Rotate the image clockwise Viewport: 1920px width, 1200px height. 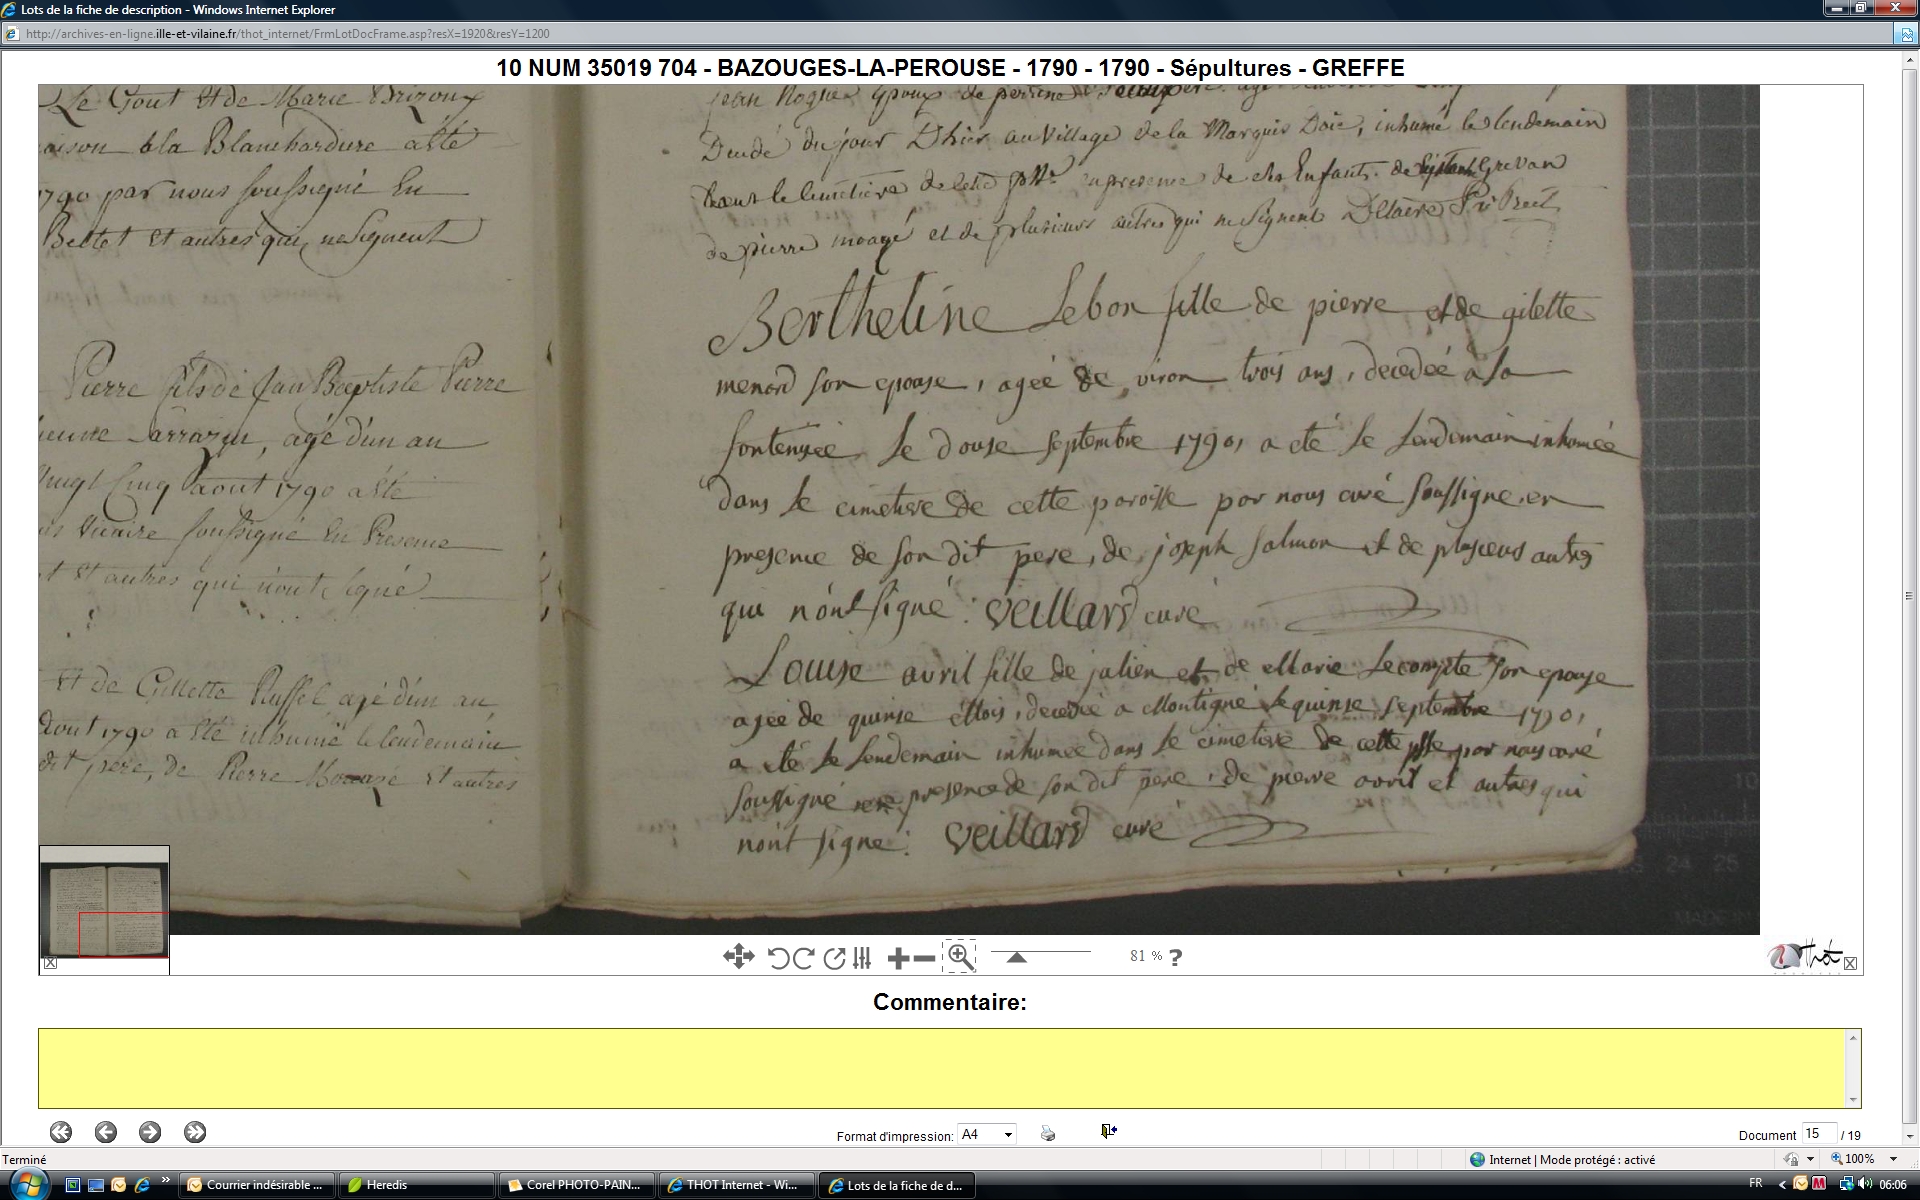[x=803, y=958]
